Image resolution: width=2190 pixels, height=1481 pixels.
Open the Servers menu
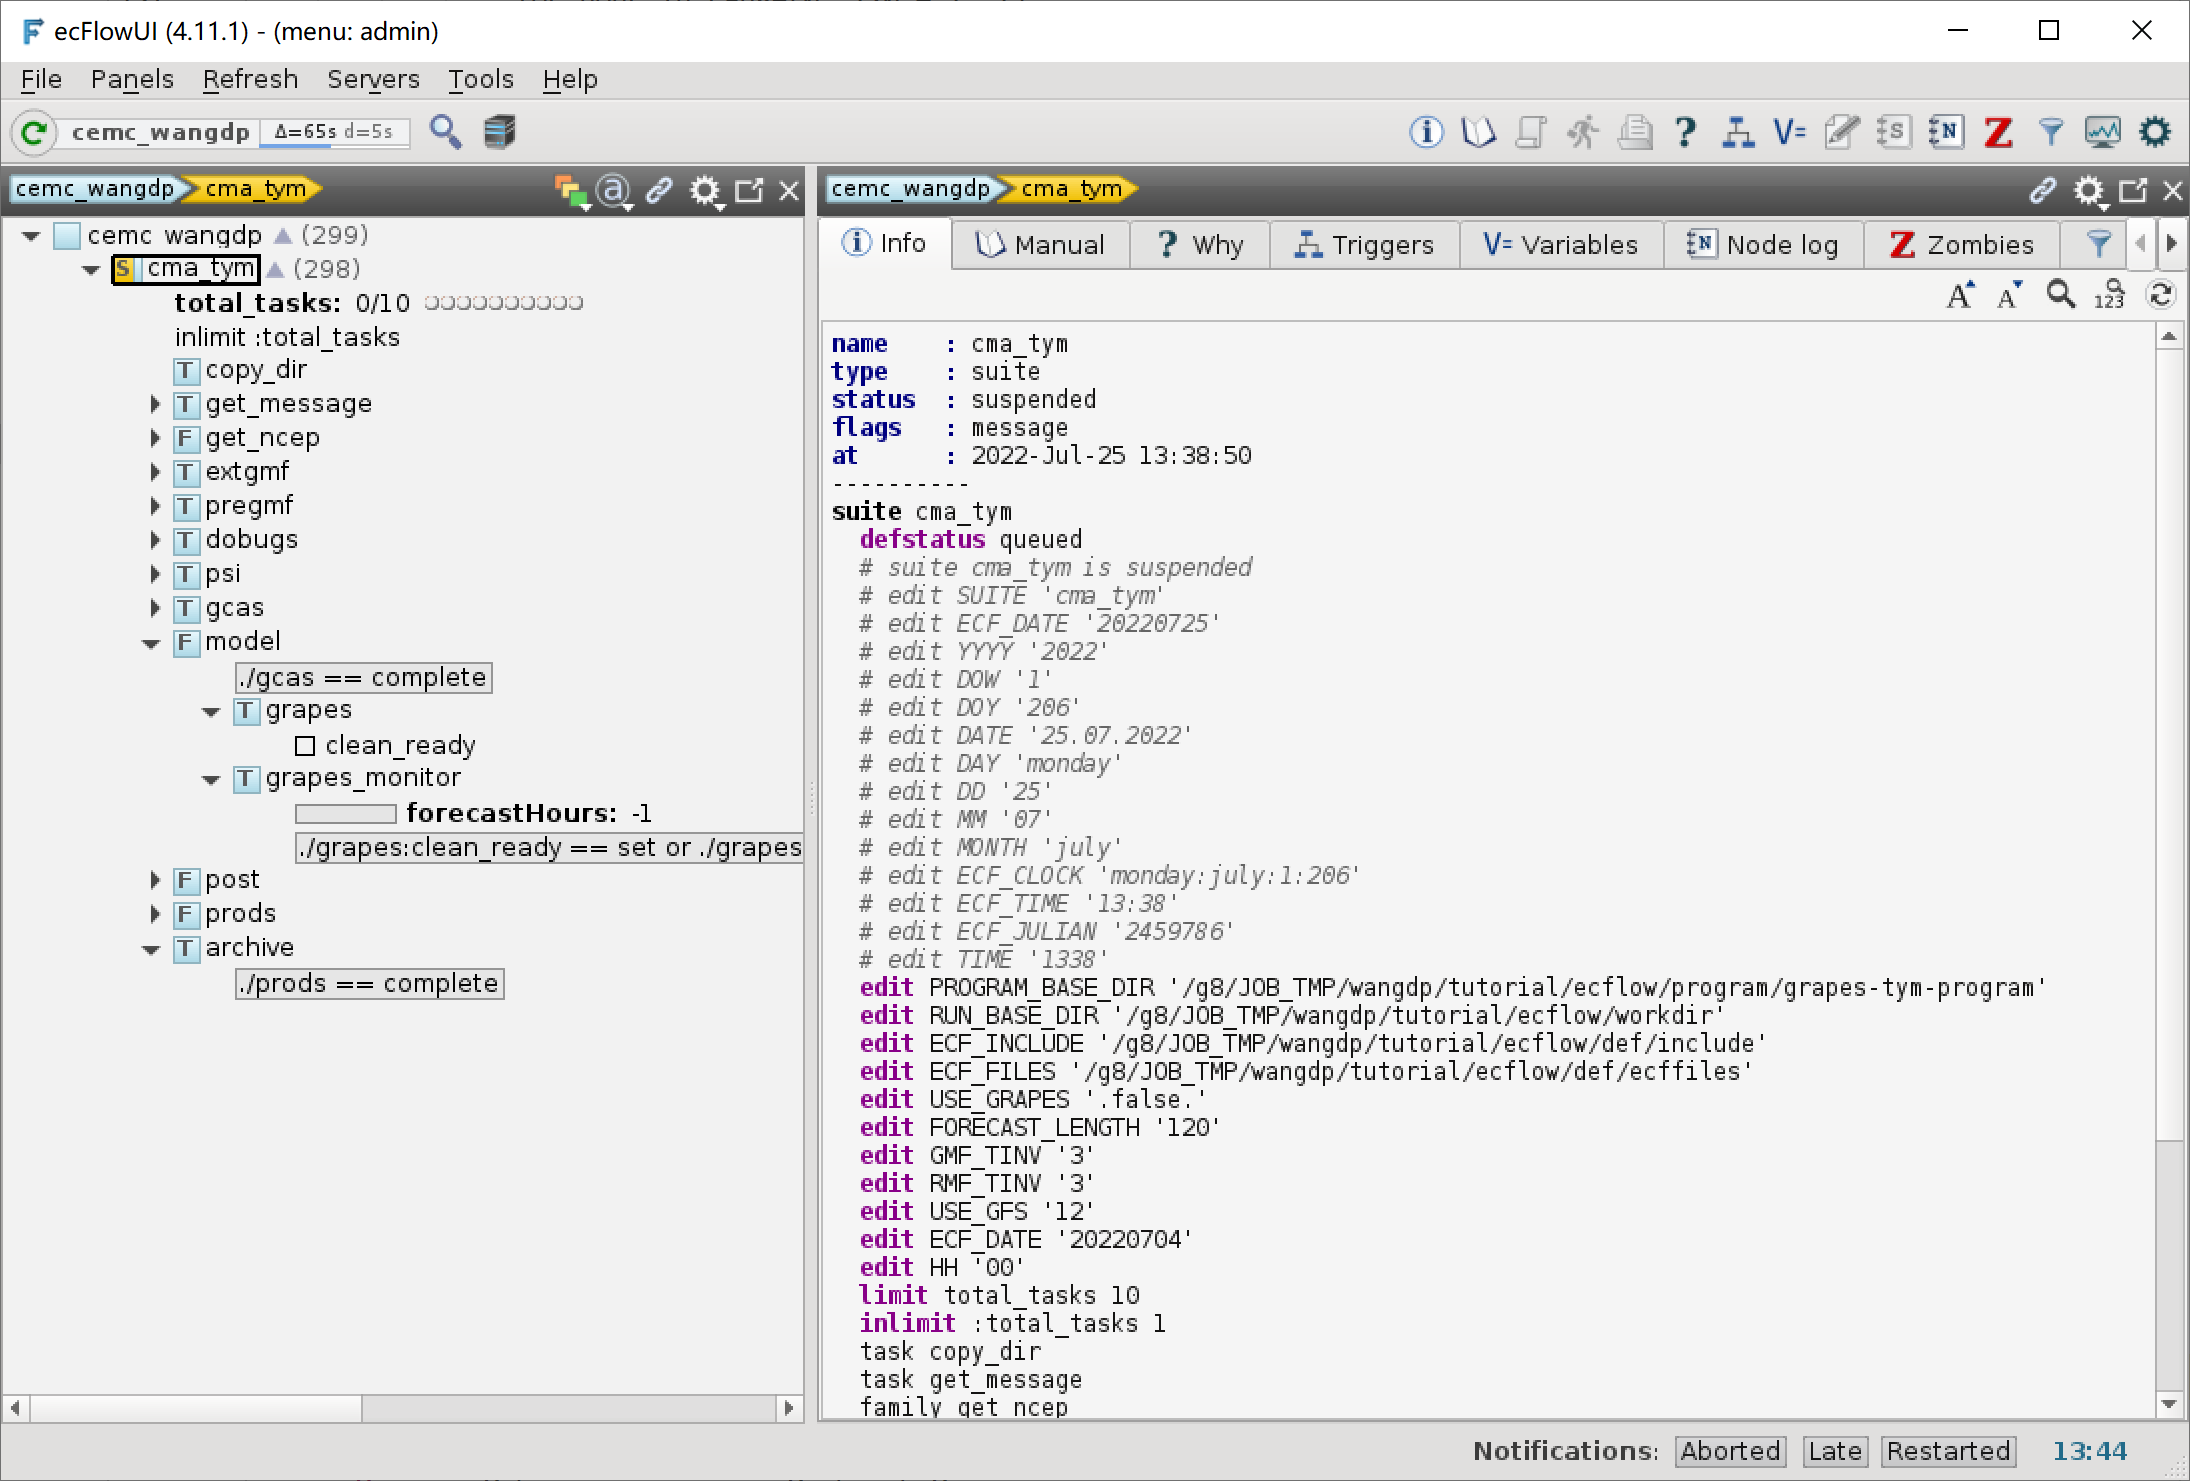coord(373,79)
